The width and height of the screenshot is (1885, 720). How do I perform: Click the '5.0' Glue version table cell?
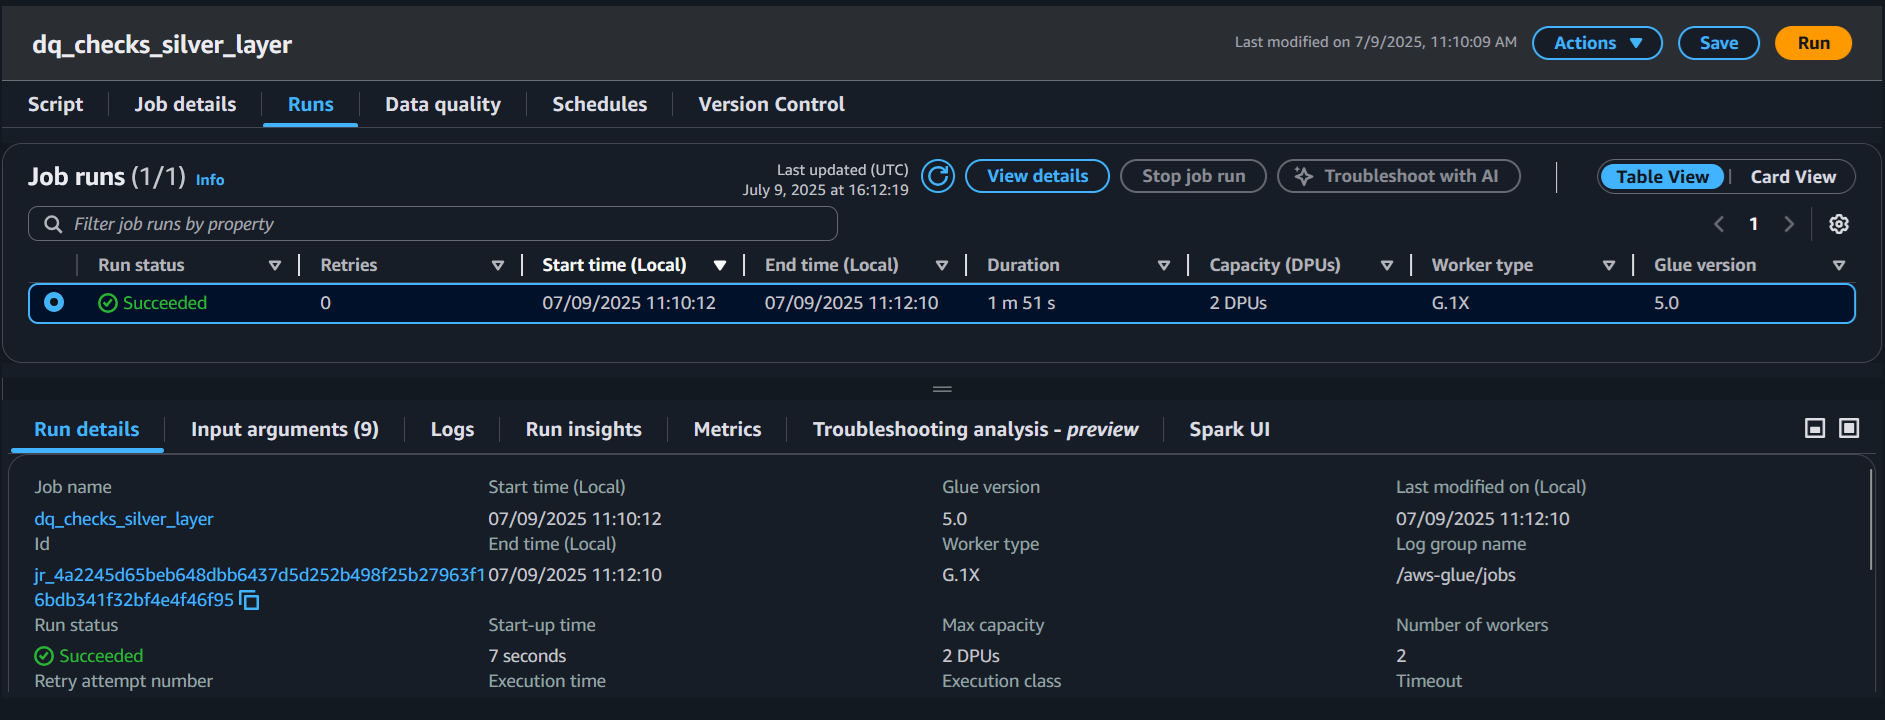pos(1666,303)
